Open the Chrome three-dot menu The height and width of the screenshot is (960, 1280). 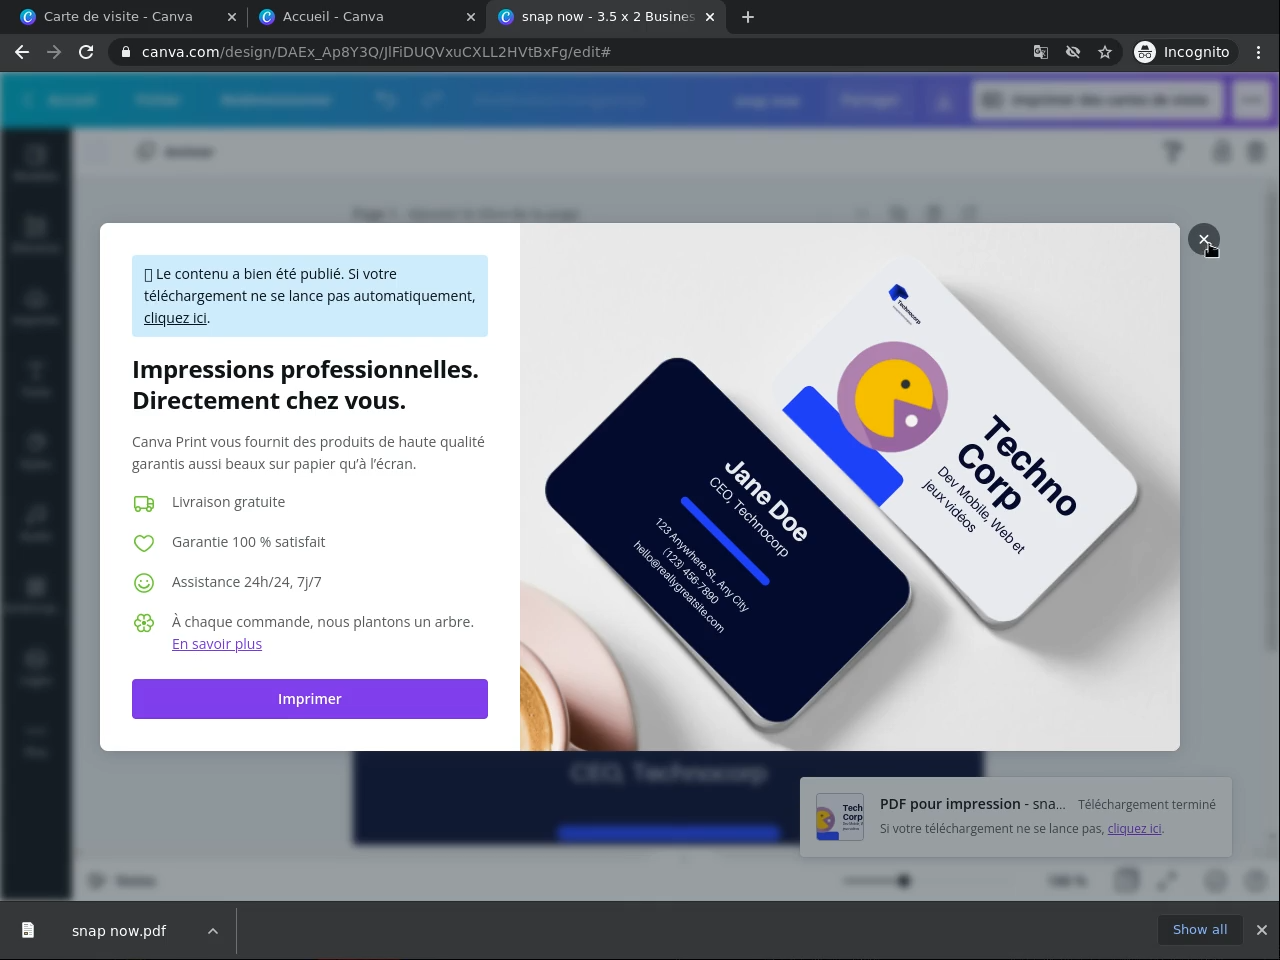1259,52
